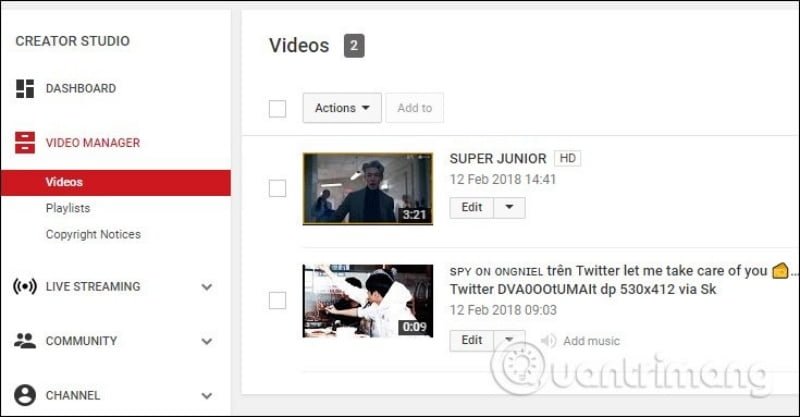The width and height of the screenshot is (800, 417).
Task: Open Playlists in the sidebar
Action: point(68,208)
